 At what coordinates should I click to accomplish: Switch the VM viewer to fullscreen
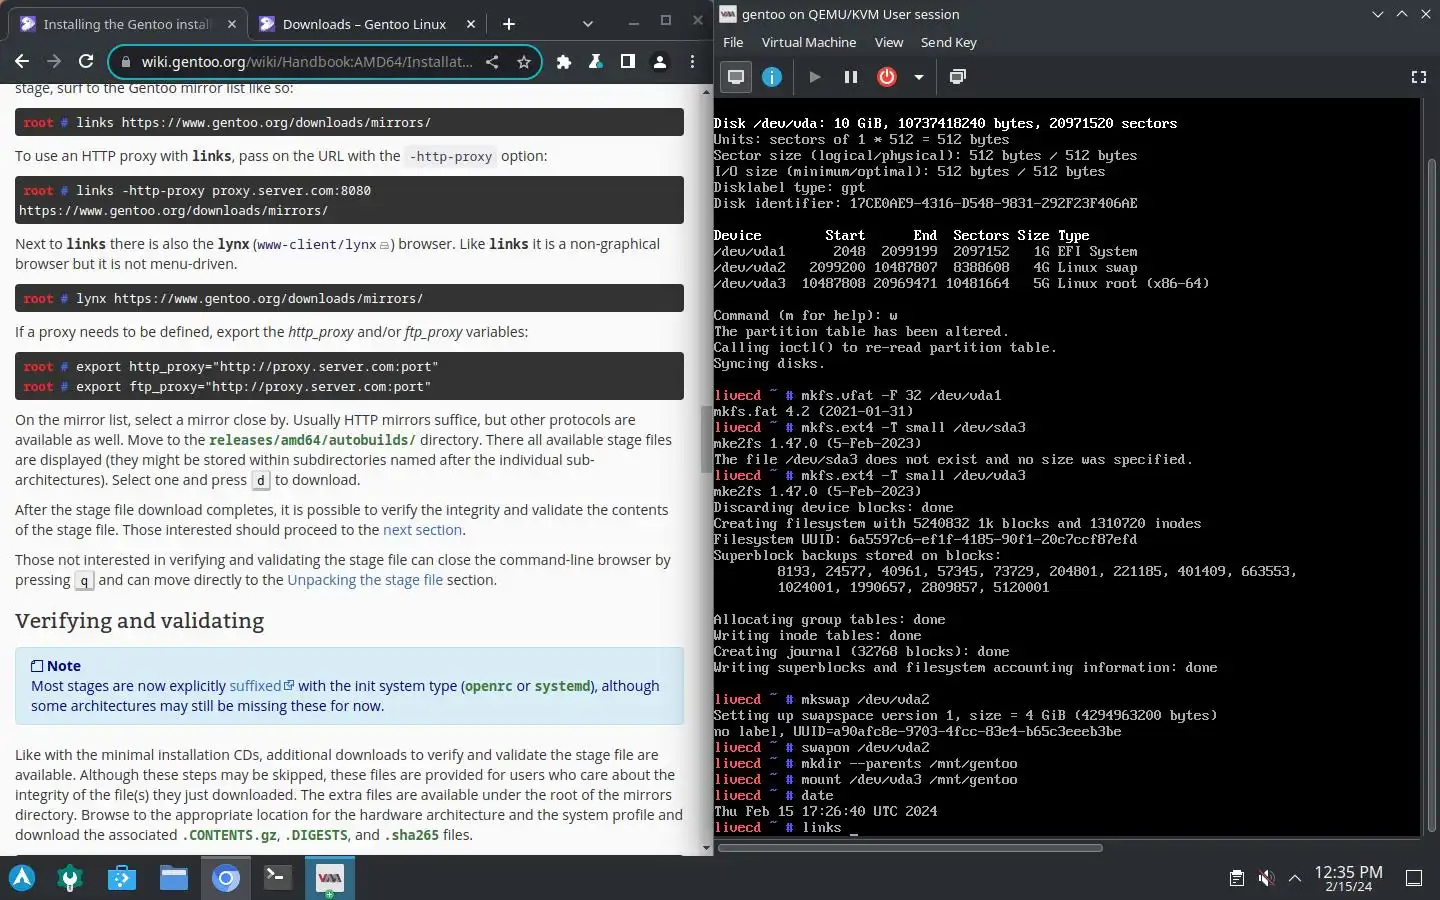pos(1418,77)
